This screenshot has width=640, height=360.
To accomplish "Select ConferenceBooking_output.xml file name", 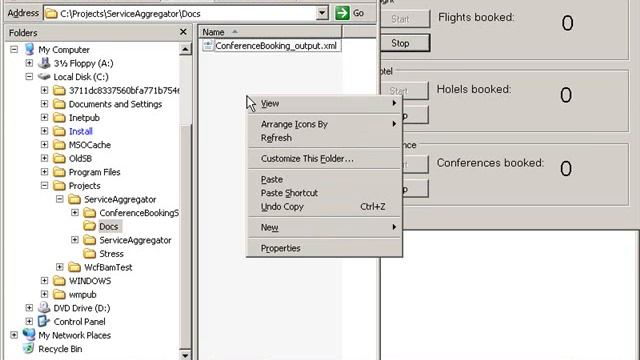I will [x=276, y=46].
